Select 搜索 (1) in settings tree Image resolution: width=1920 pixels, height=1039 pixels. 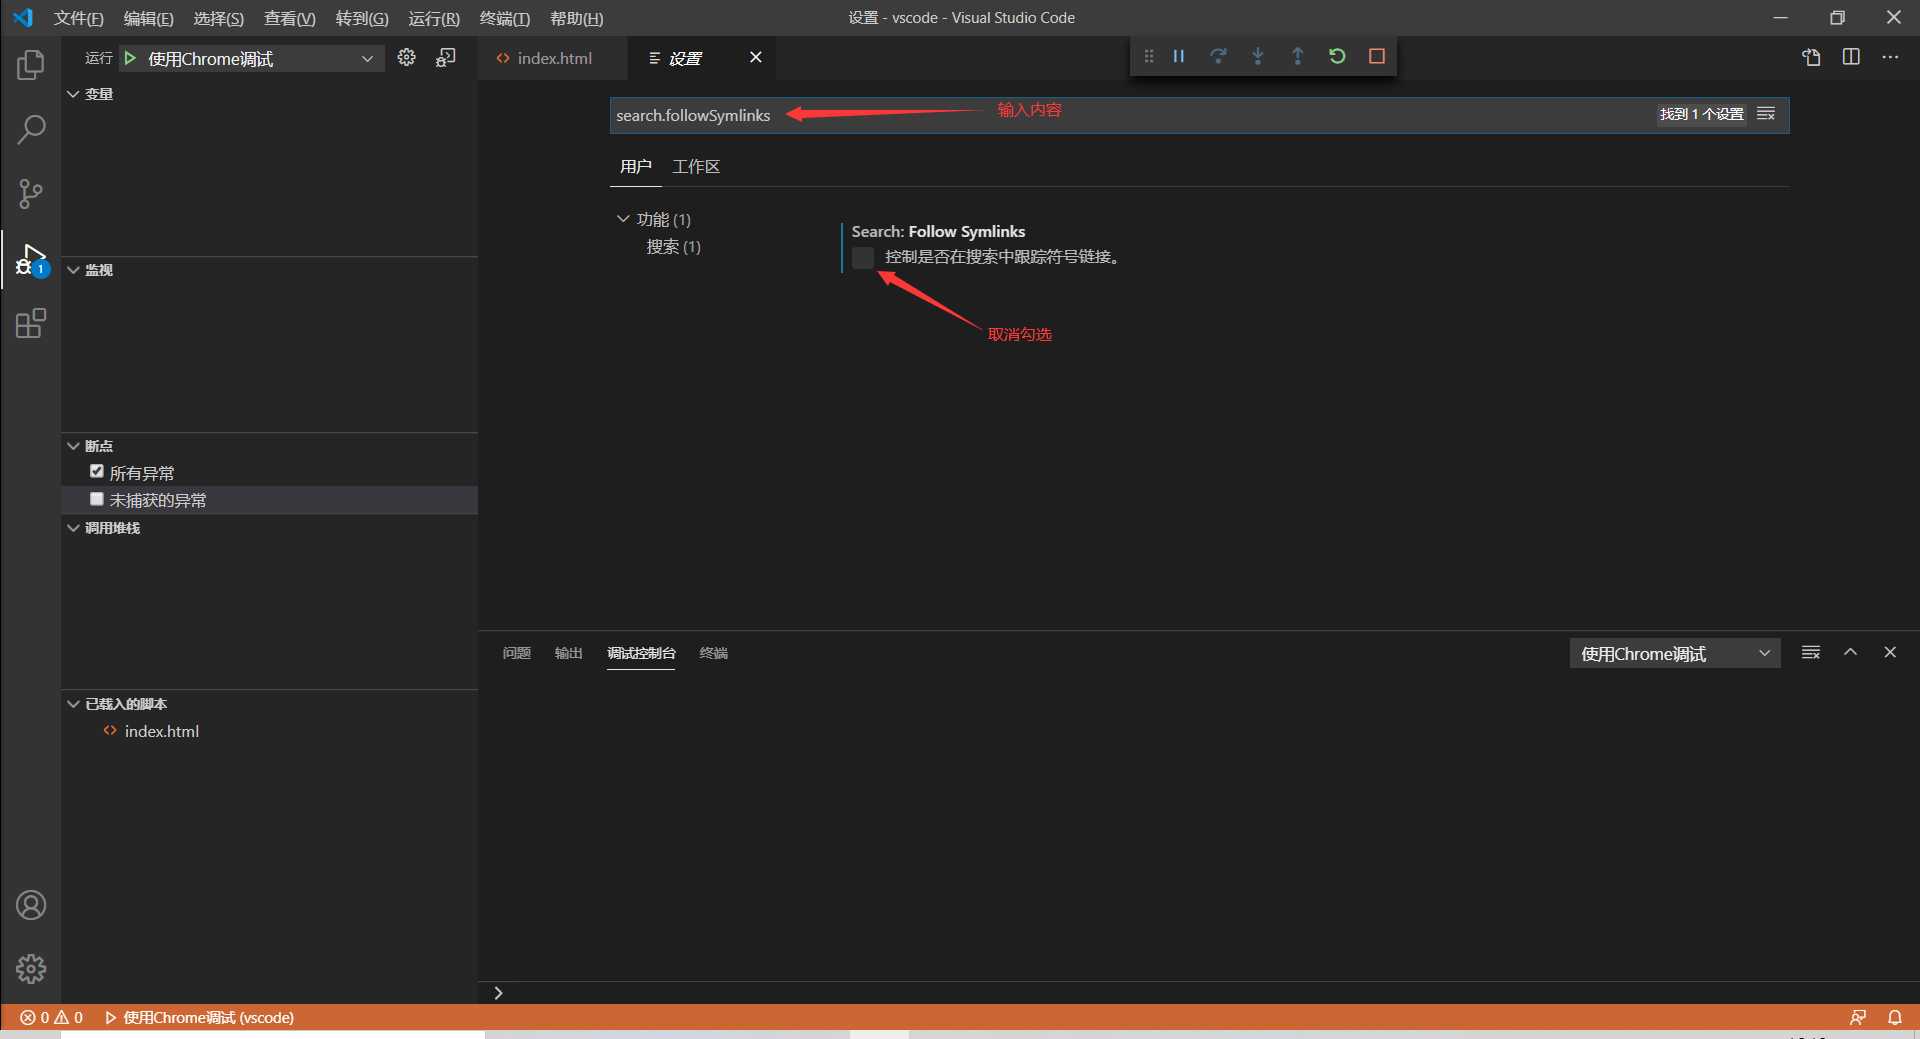click(673, 246)
